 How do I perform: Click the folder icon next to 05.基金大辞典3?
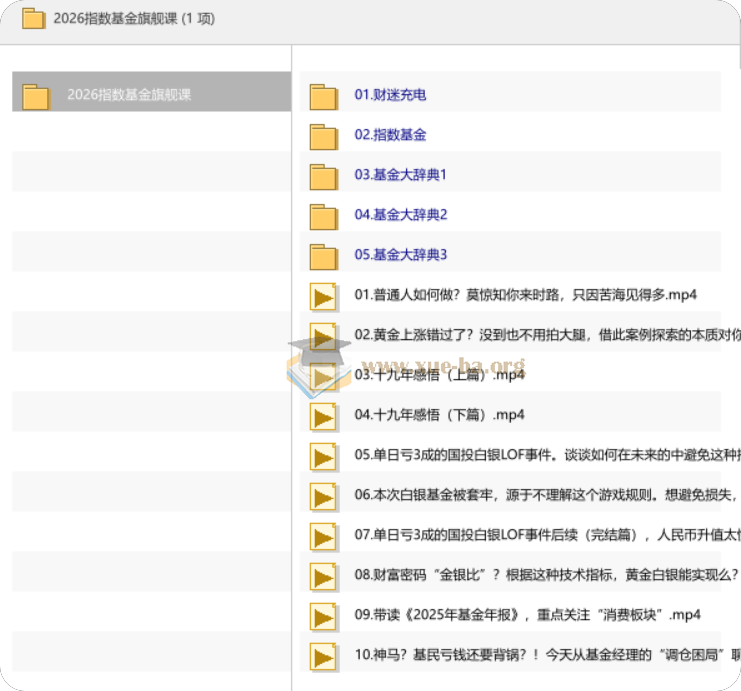pos(324,257)
